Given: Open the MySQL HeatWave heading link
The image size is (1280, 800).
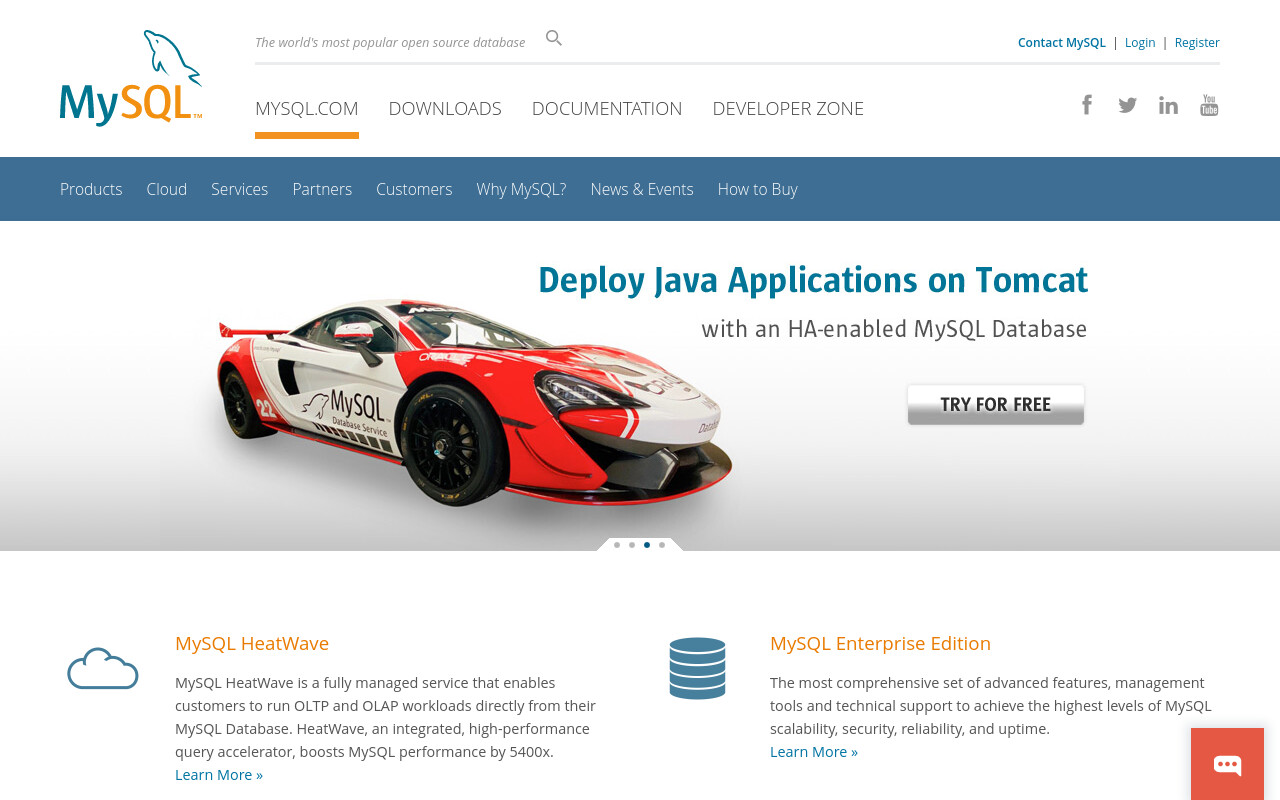Looking at the screenshot, I should 252,643.
